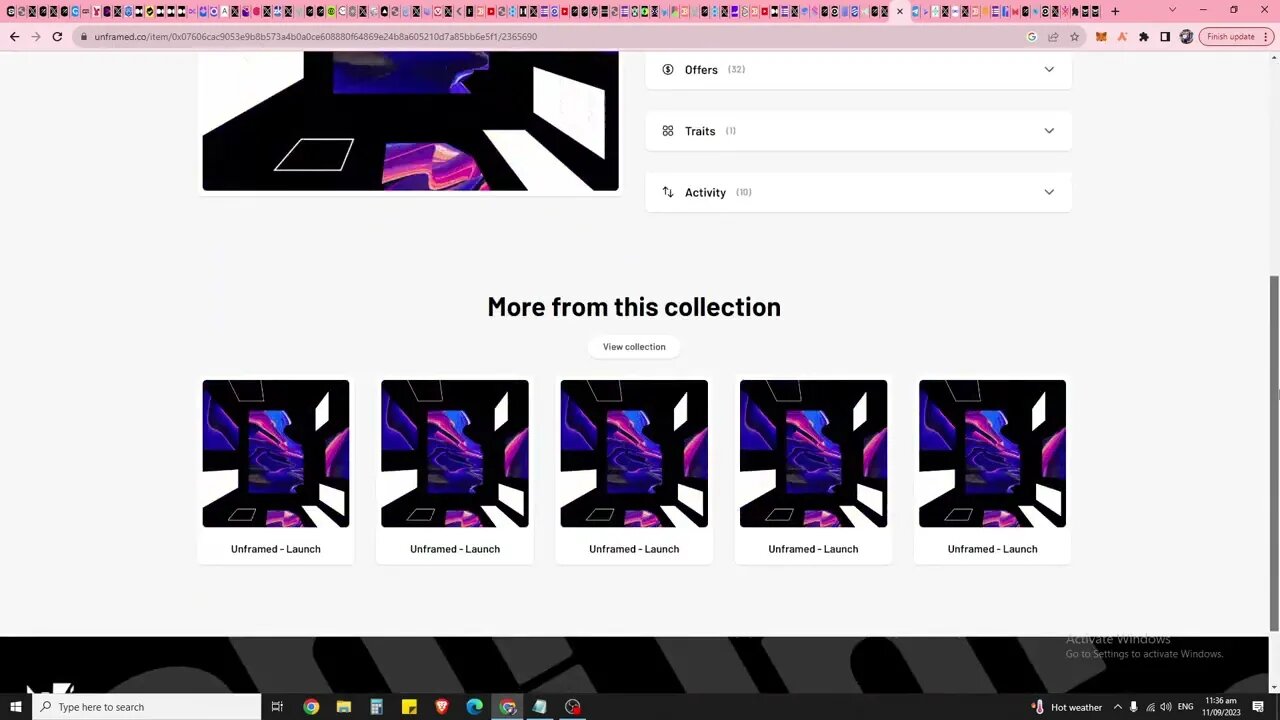Open the fifth Unframed - Launch thumbnail
The width and height of the screenshot is (1280, 720).
click(x=992, y=453)
